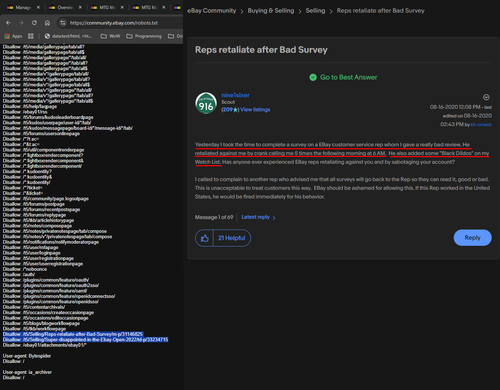The height and width of the screenshot is (390, 500).
Task: Reload the robots.txt page
Action: point(34,23)
